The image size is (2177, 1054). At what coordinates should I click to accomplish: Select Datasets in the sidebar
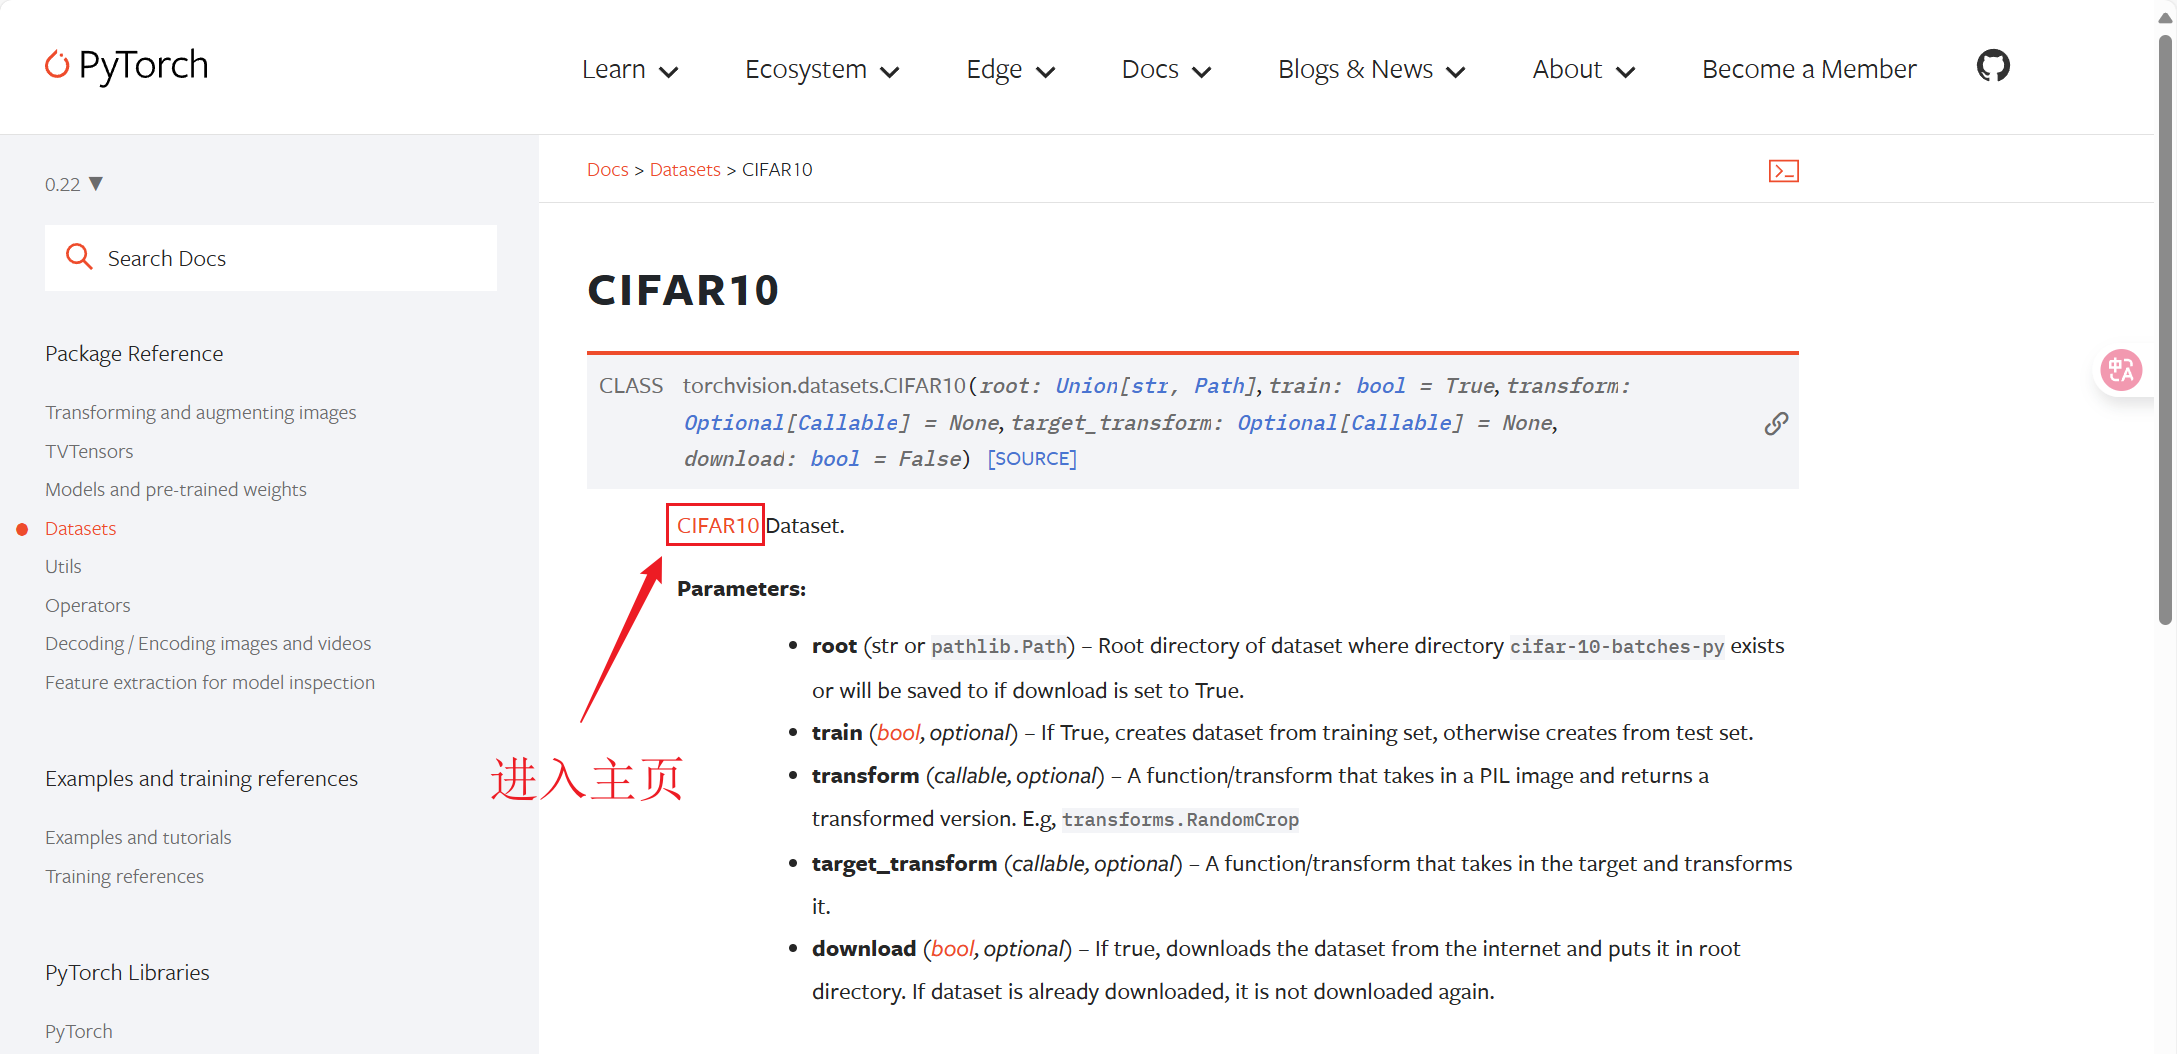(80, 528)
